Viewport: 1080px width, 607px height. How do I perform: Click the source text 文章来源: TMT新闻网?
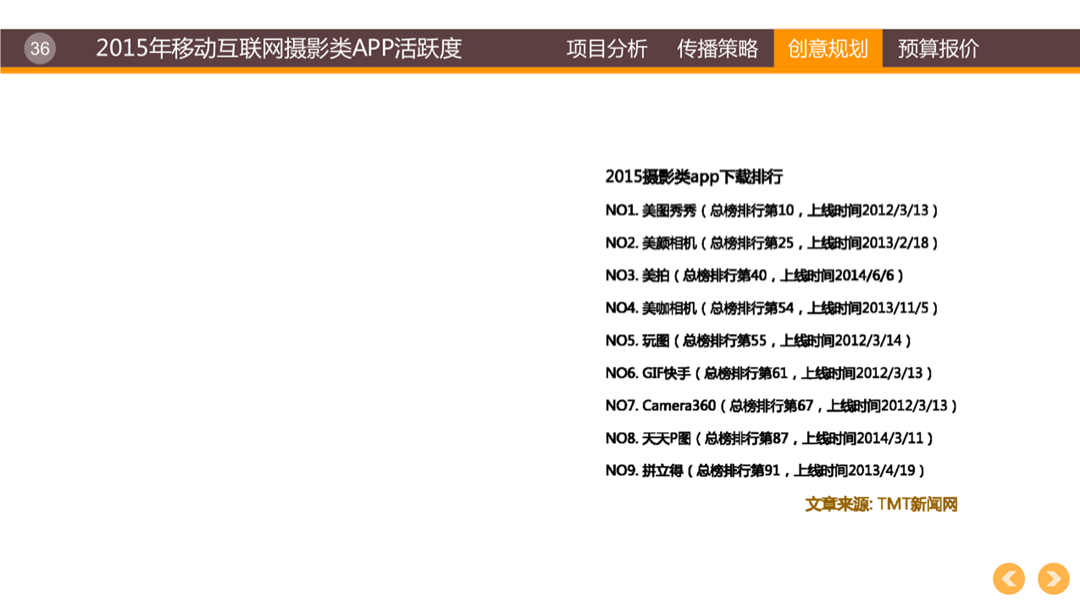pos(882,504)
